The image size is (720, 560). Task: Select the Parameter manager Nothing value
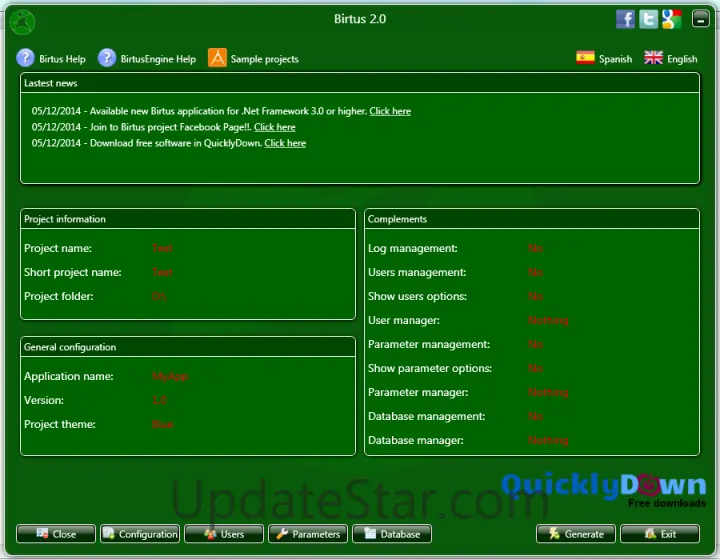[548, 392]
